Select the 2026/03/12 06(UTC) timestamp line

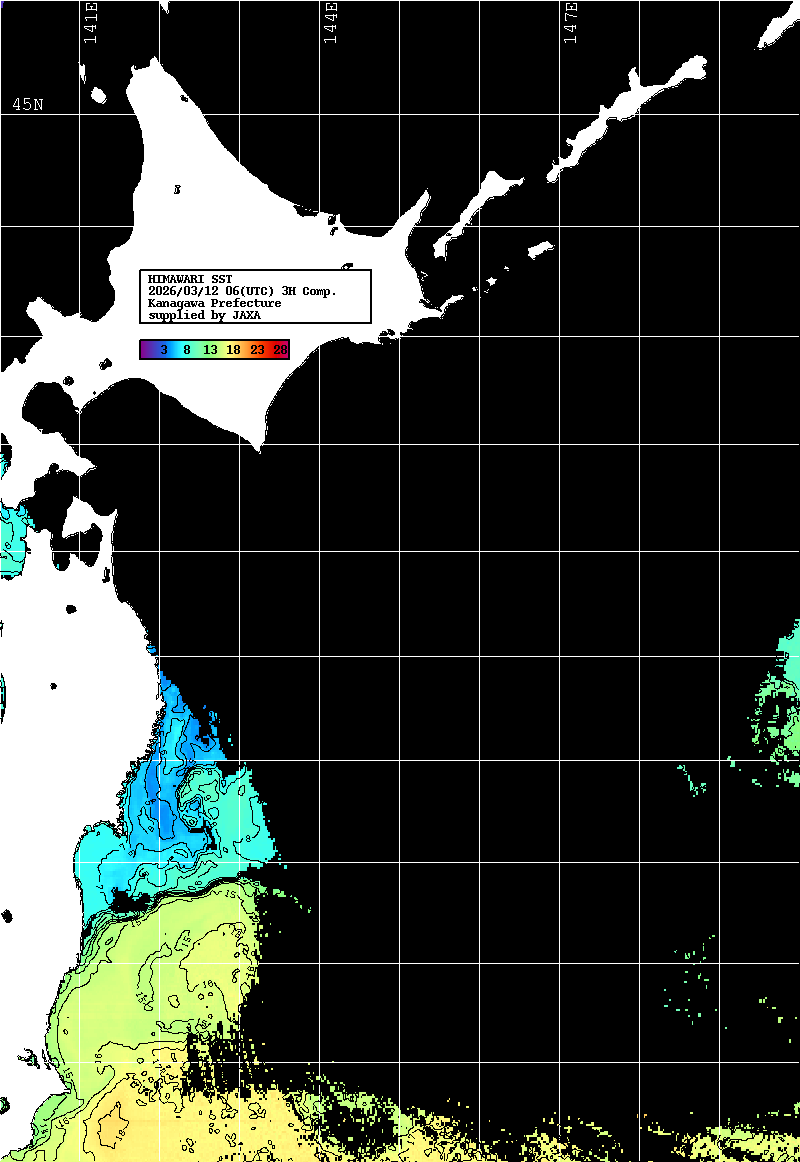pyautogui.click(x=242, y=291)
